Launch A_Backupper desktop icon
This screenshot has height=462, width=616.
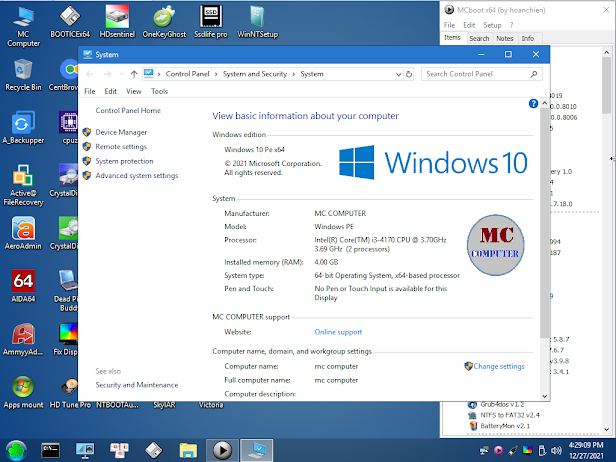pos(23,128)
